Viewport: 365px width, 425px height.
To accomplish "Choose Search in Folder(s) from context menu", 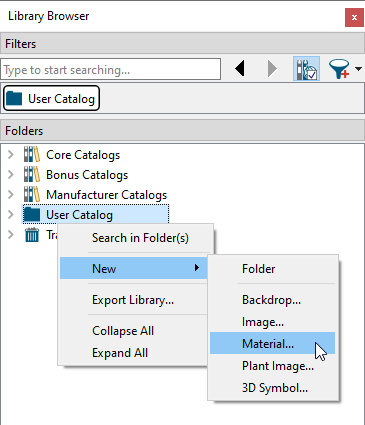I will pyautogui.click(x=136, y=238).
